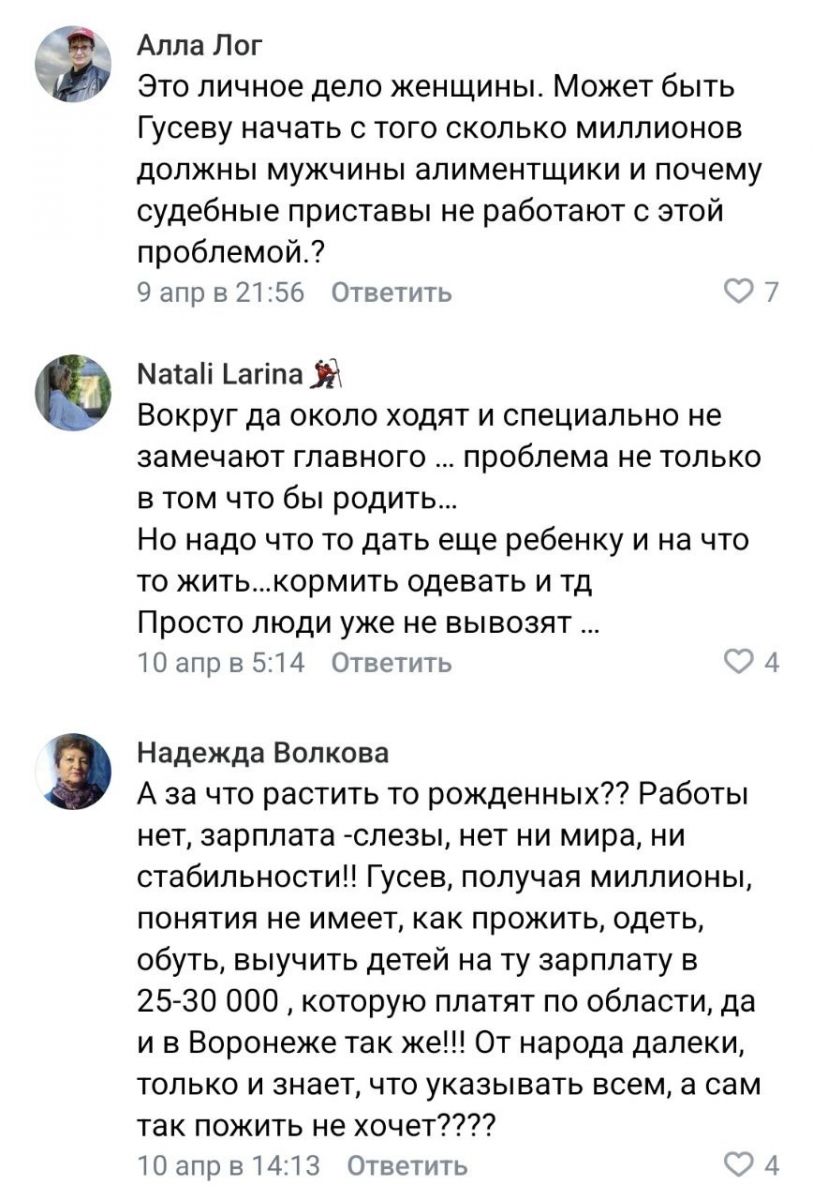Open Алла Лог's avatar photo
Screen dimensions: 813x1200
tap(73, 65)
